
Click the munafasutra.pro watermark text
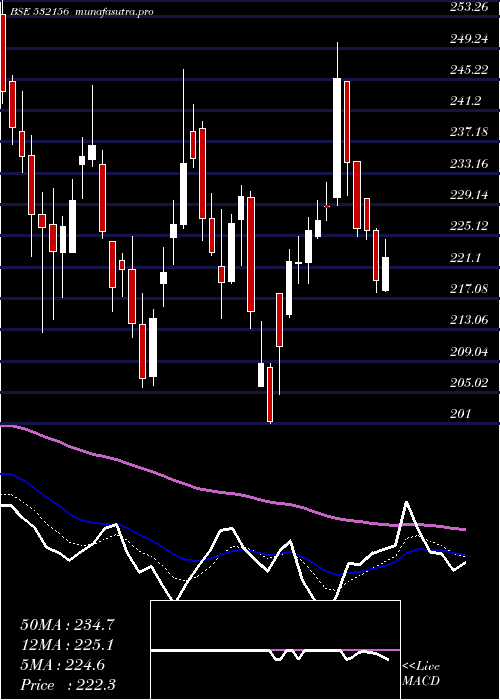tap(115, 12)
